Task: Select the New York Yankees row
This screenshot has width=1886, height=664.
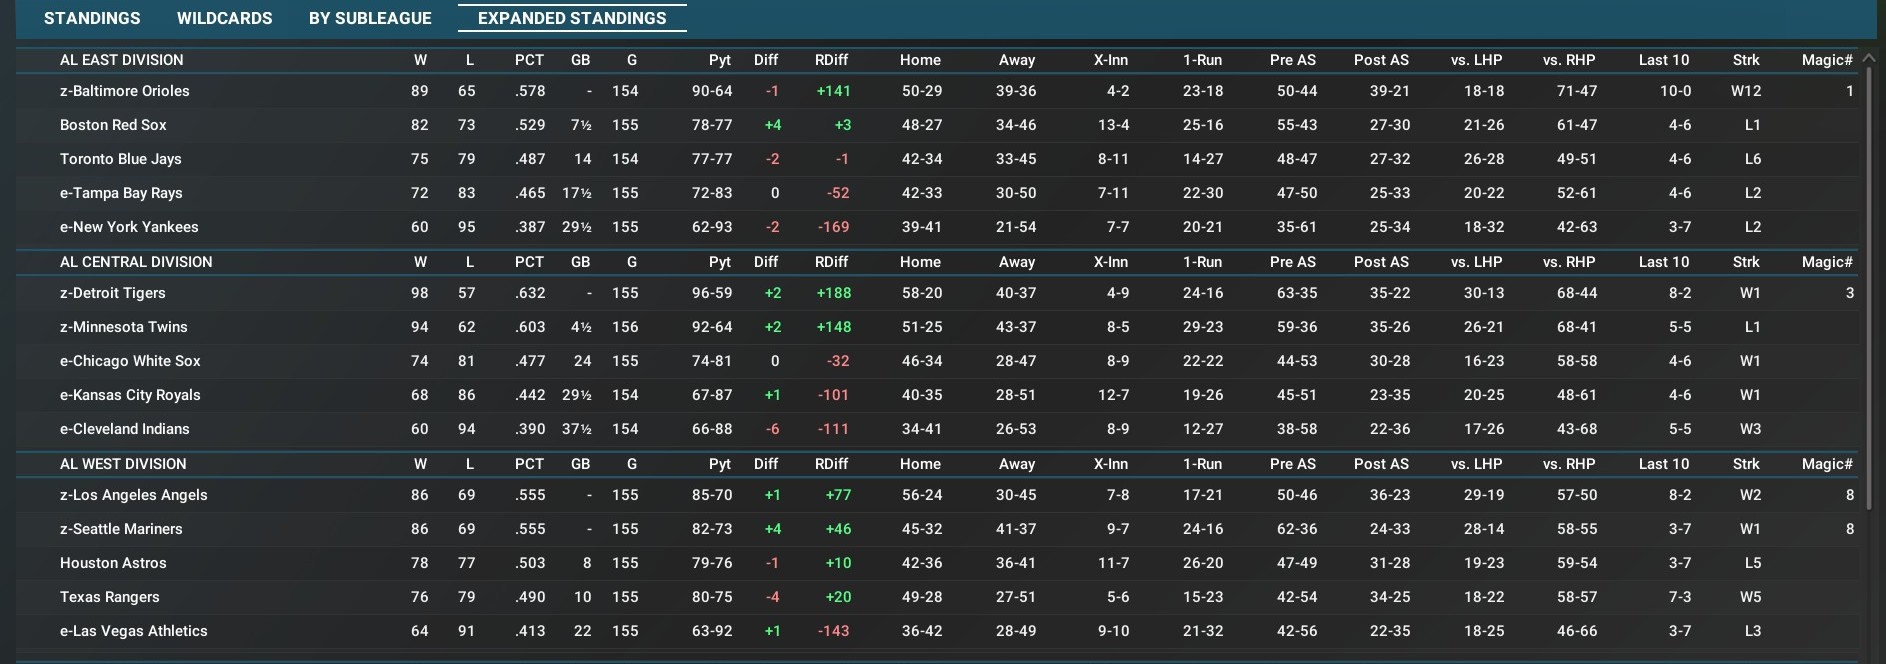Action: (129, 227)
